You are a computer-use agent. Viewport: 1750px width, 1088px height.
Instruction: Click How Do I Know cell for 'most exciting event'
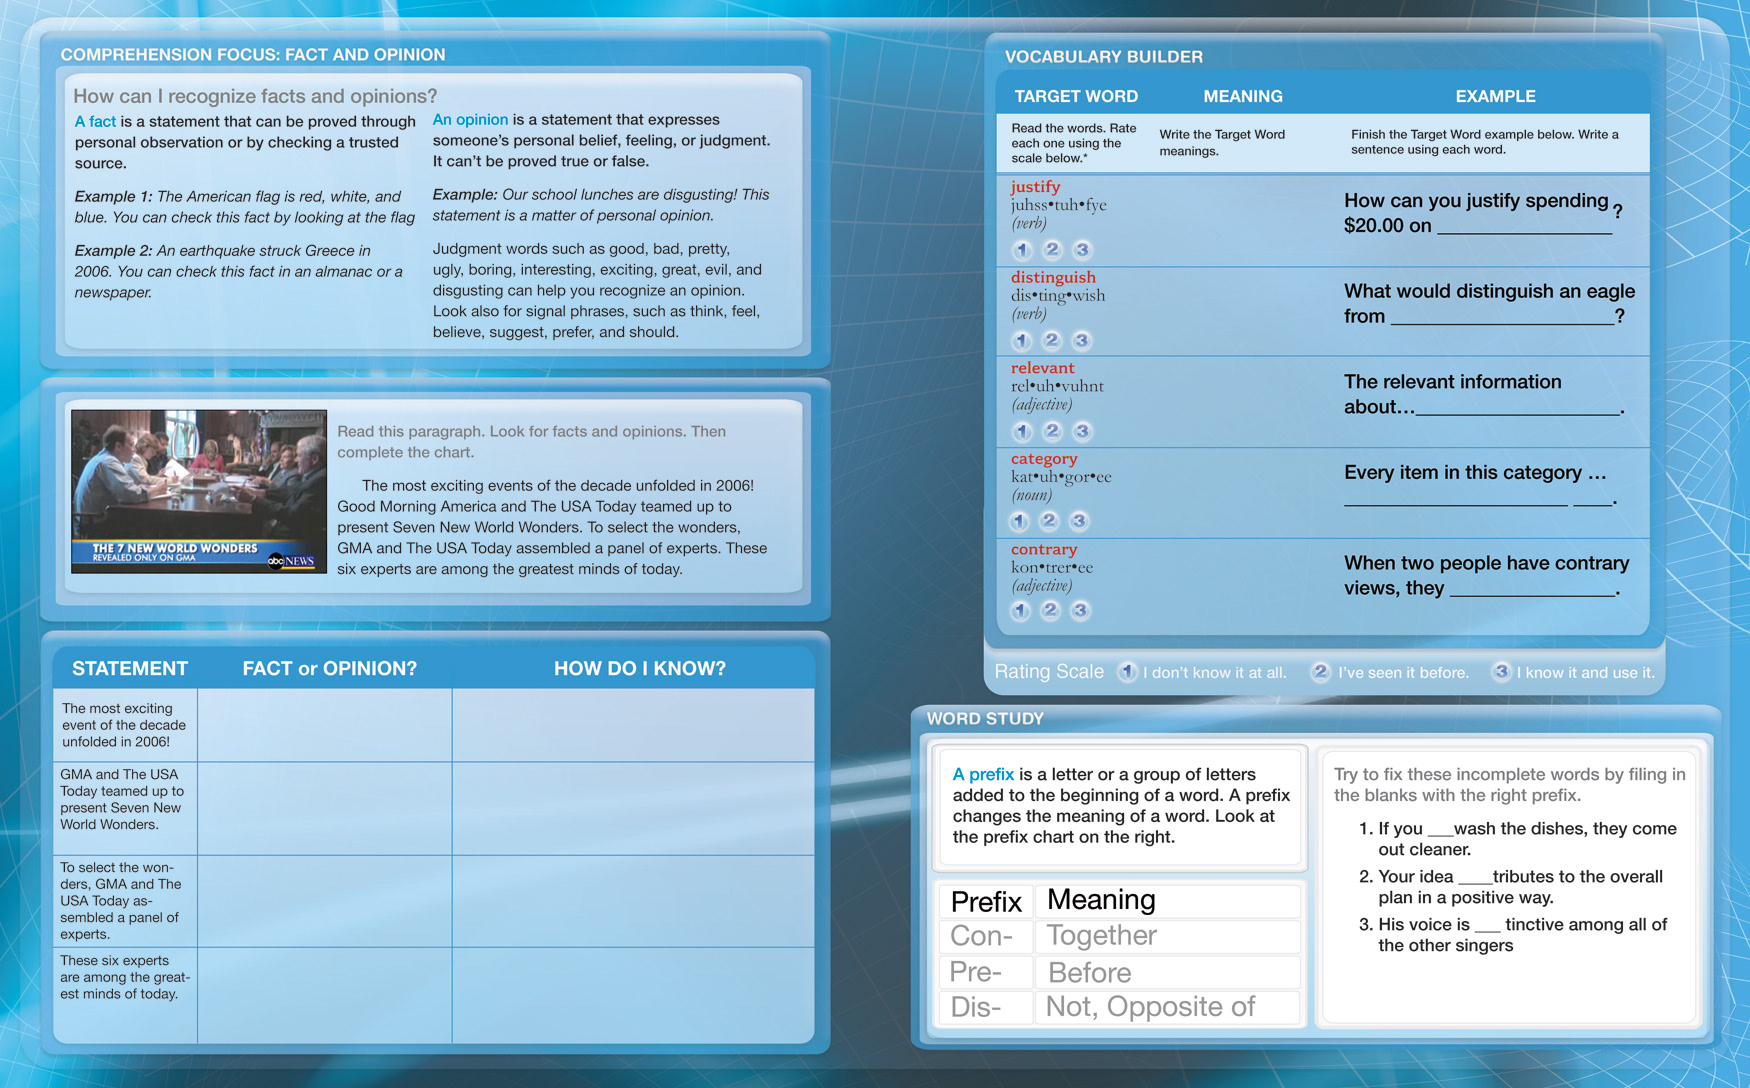coord(633,725)
